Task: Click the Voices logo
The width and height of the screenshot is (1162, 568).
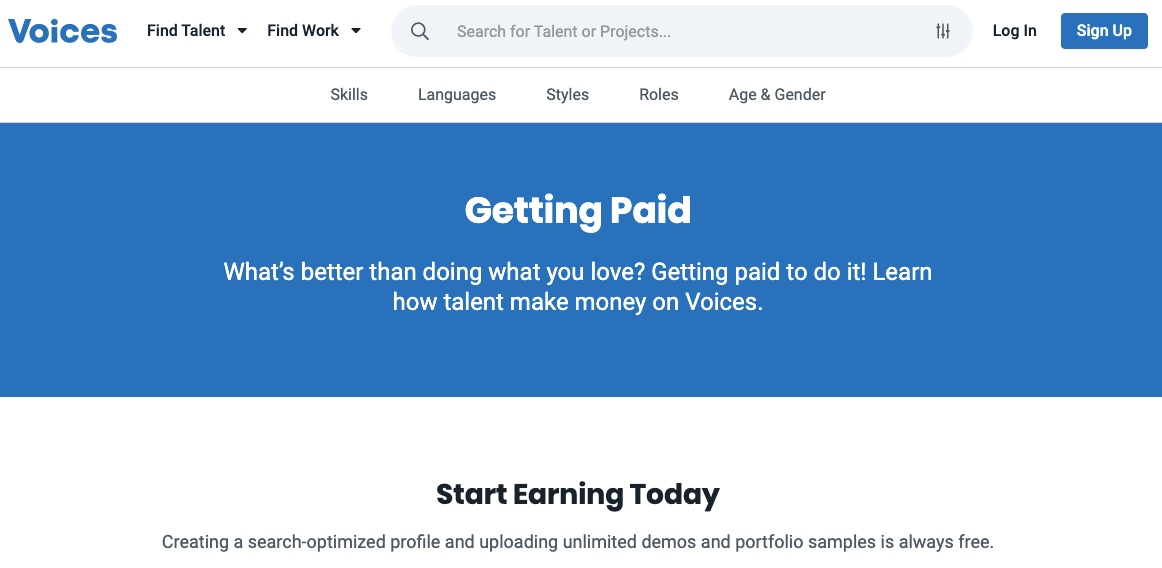Action: click(63, 31)
